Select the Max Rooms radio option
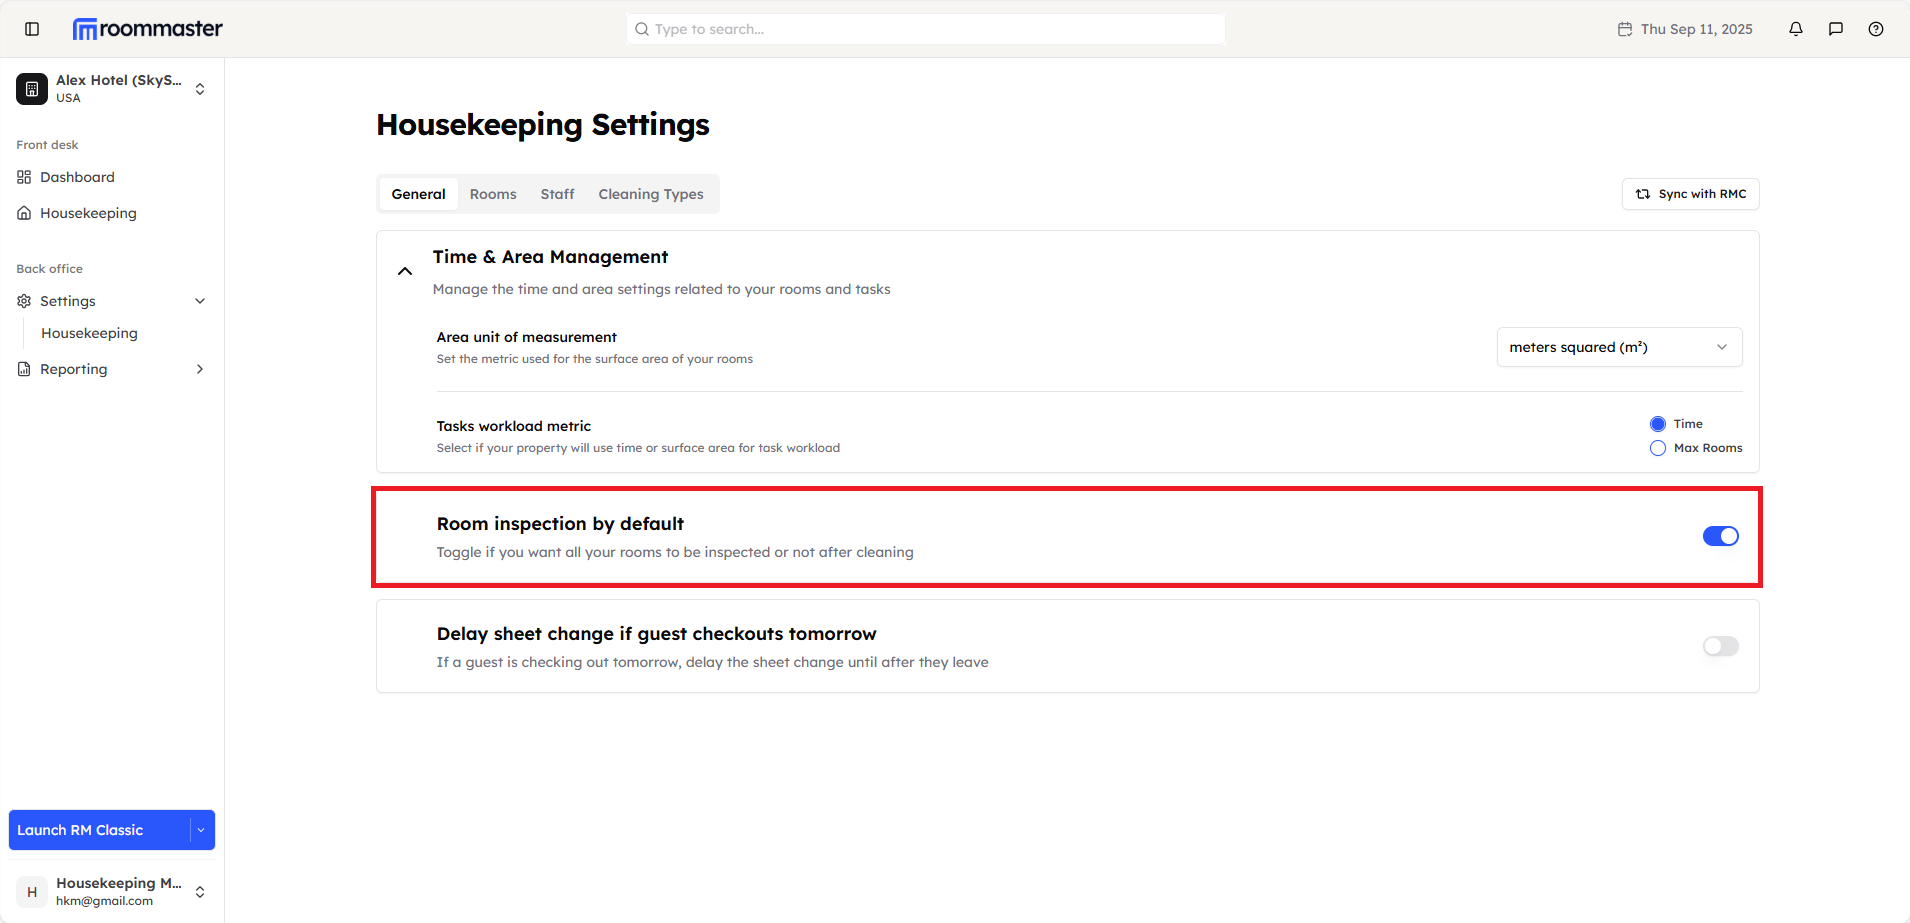Image resolution: width=1910 pixels, height=923 pixels. (1658, 448)
